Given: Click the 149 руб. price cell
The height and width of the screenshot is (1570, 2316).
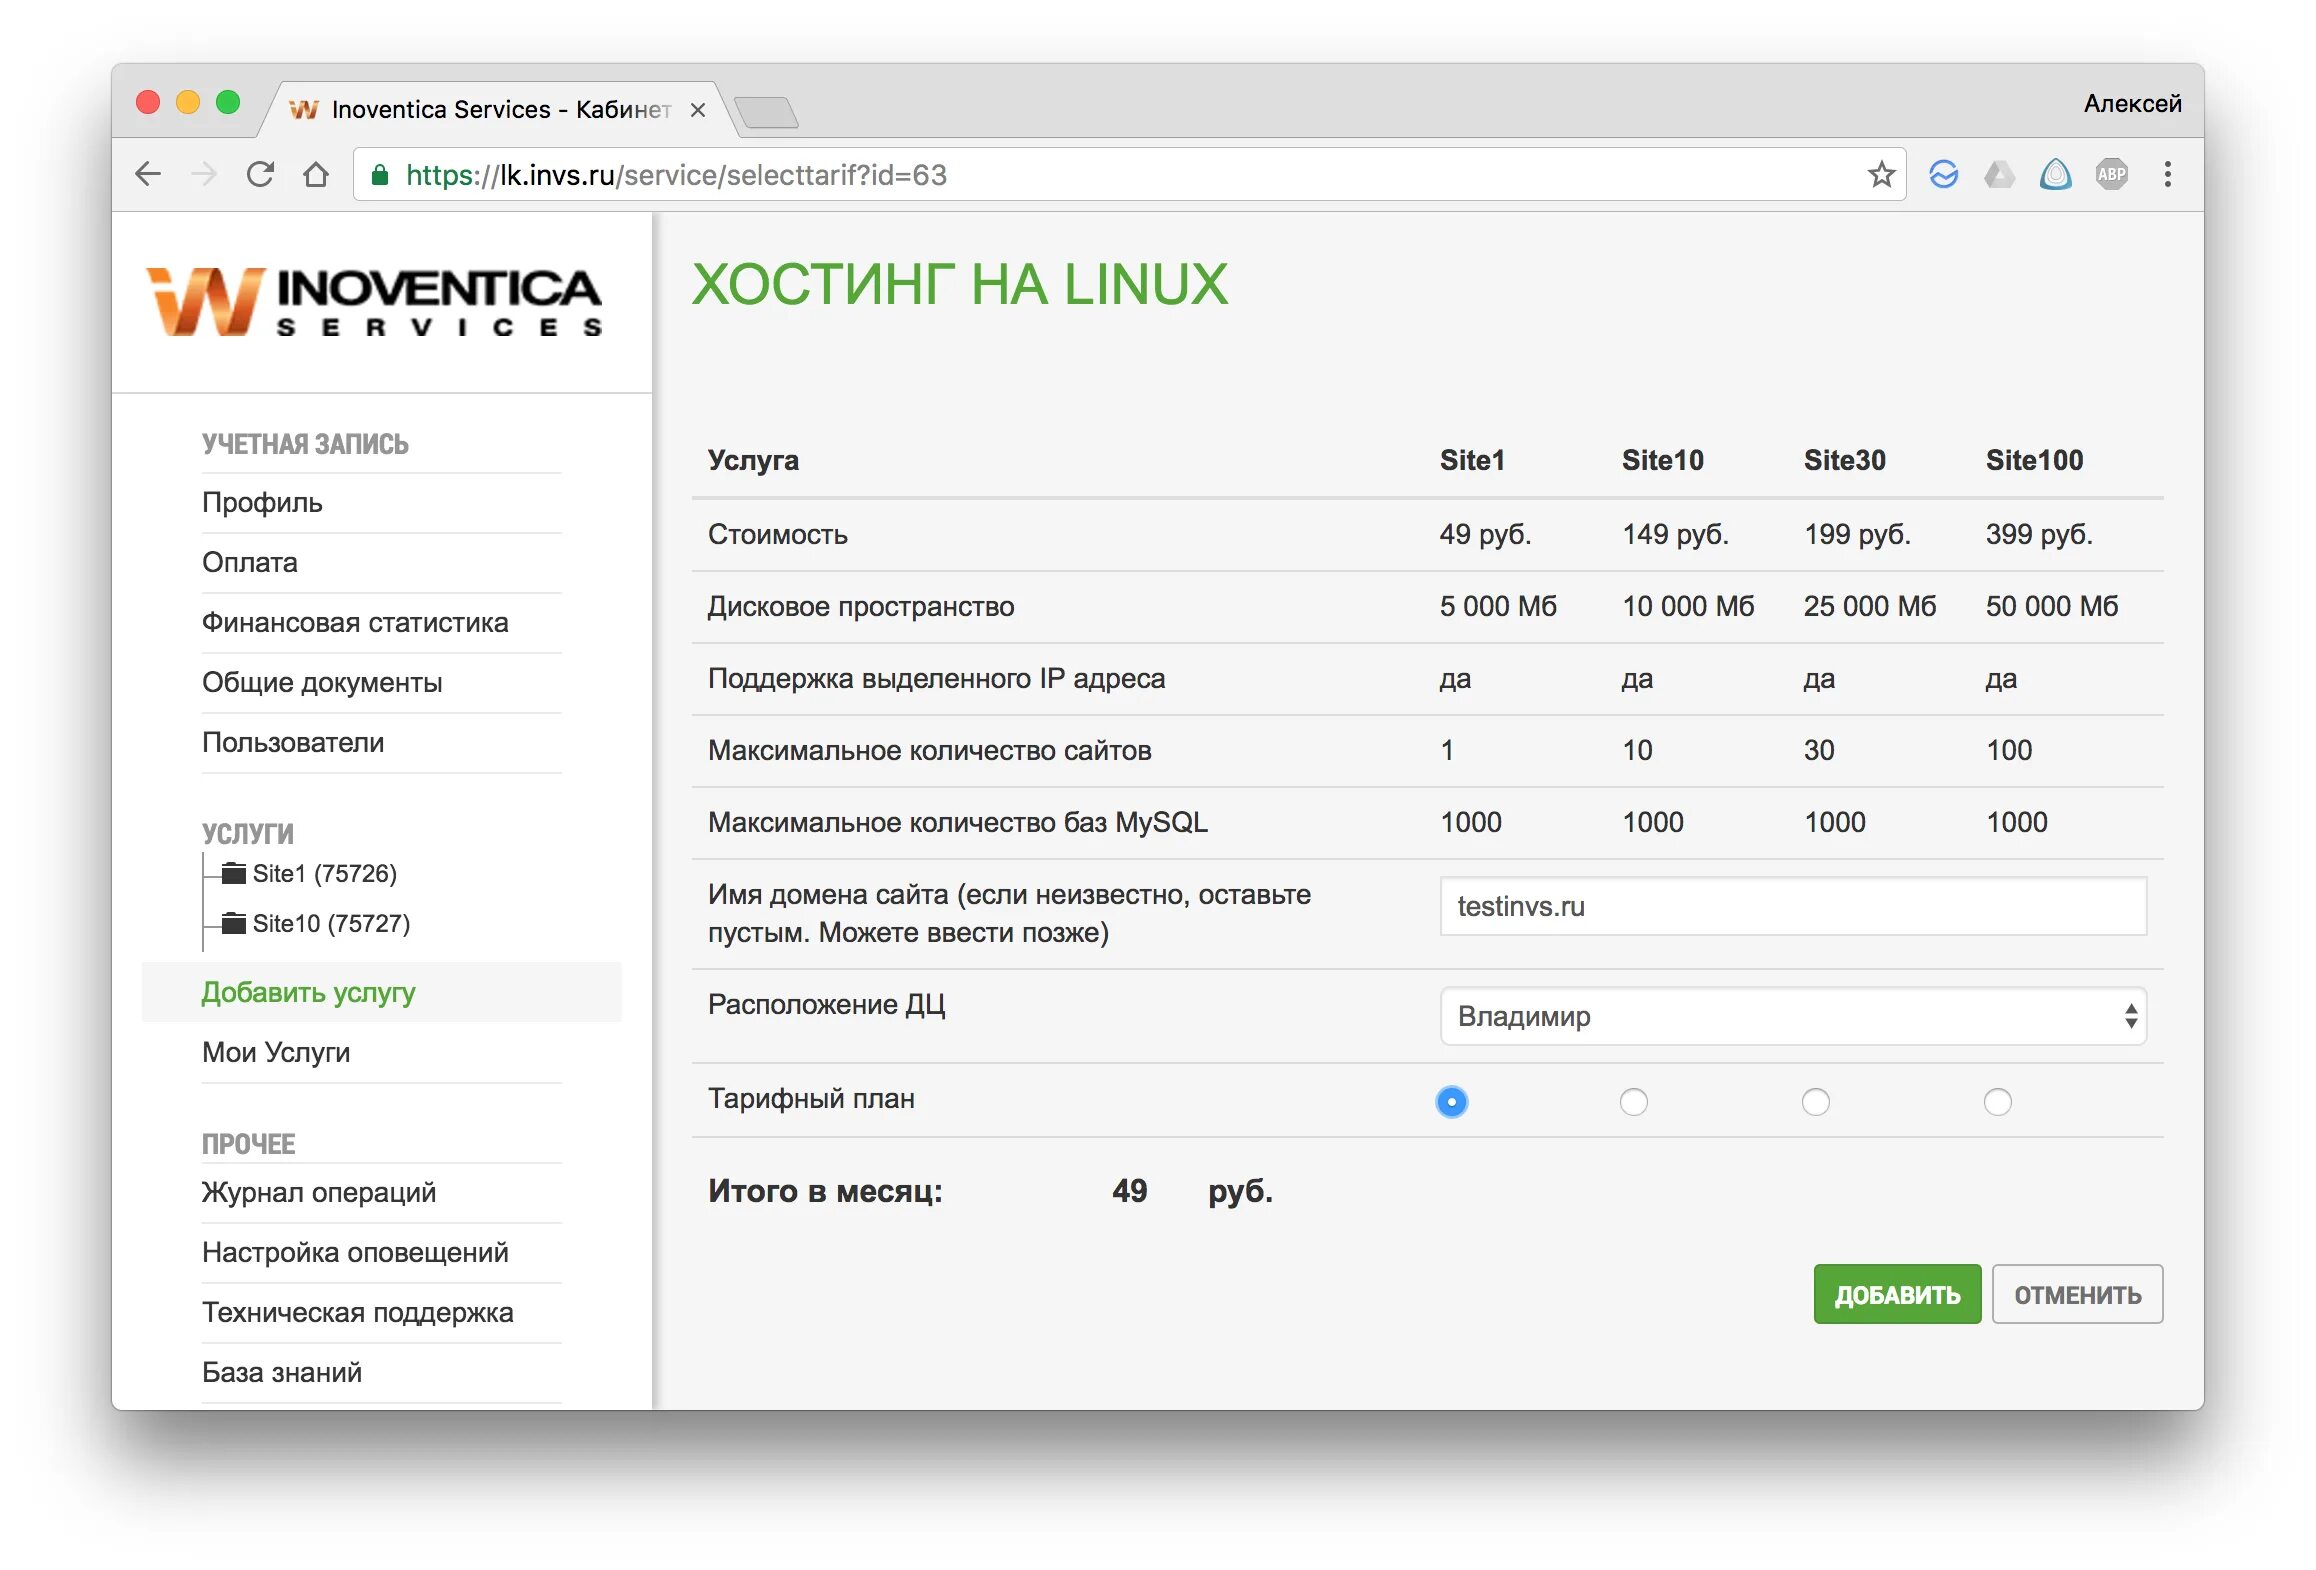Looking at the screenshot, I should click(x=1675, y=534).
